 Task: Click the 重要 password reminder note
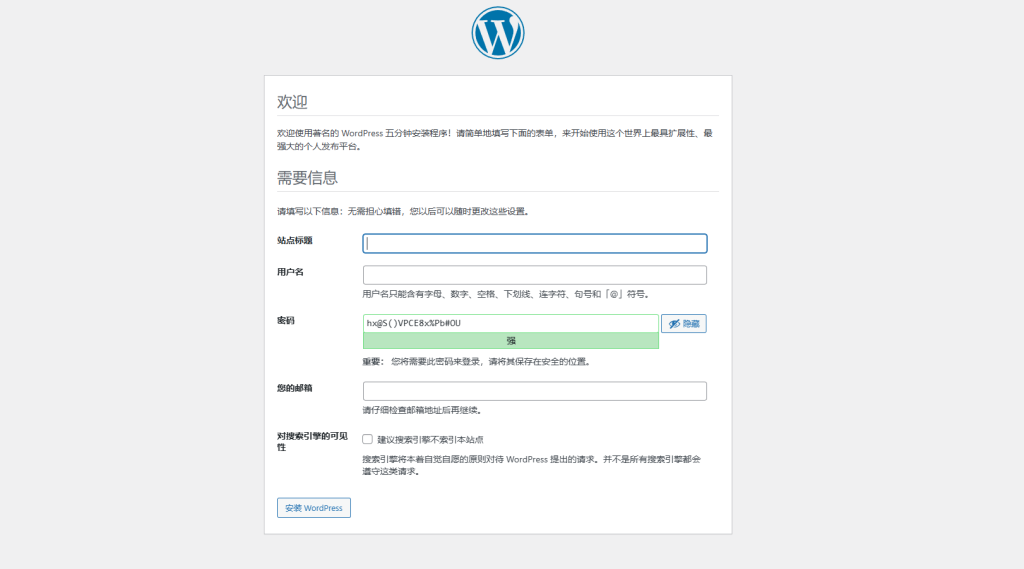point(477,361)
